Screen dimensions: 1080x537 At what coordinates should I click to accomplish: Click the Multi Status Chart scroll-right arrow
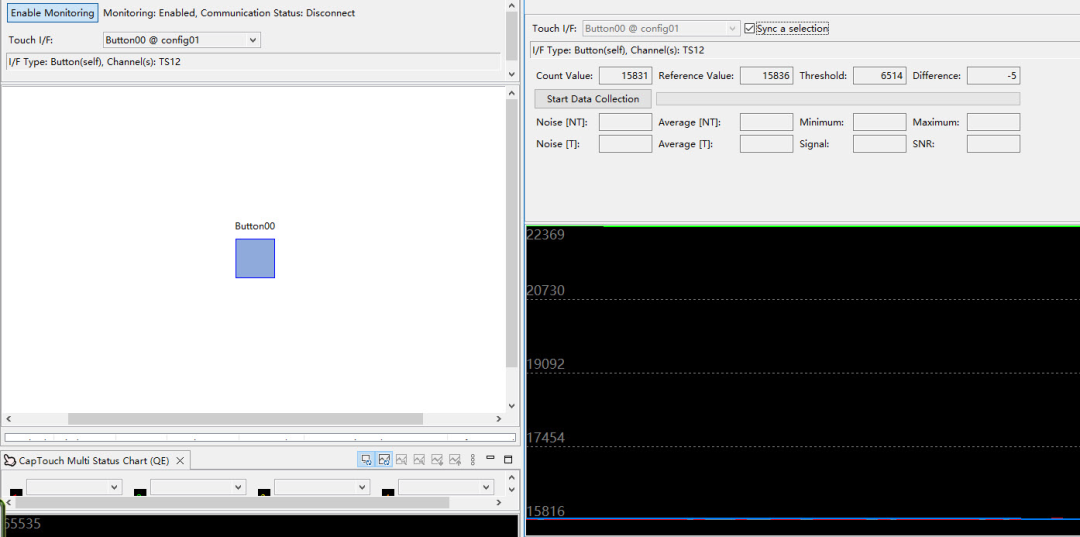click(499, 503)
